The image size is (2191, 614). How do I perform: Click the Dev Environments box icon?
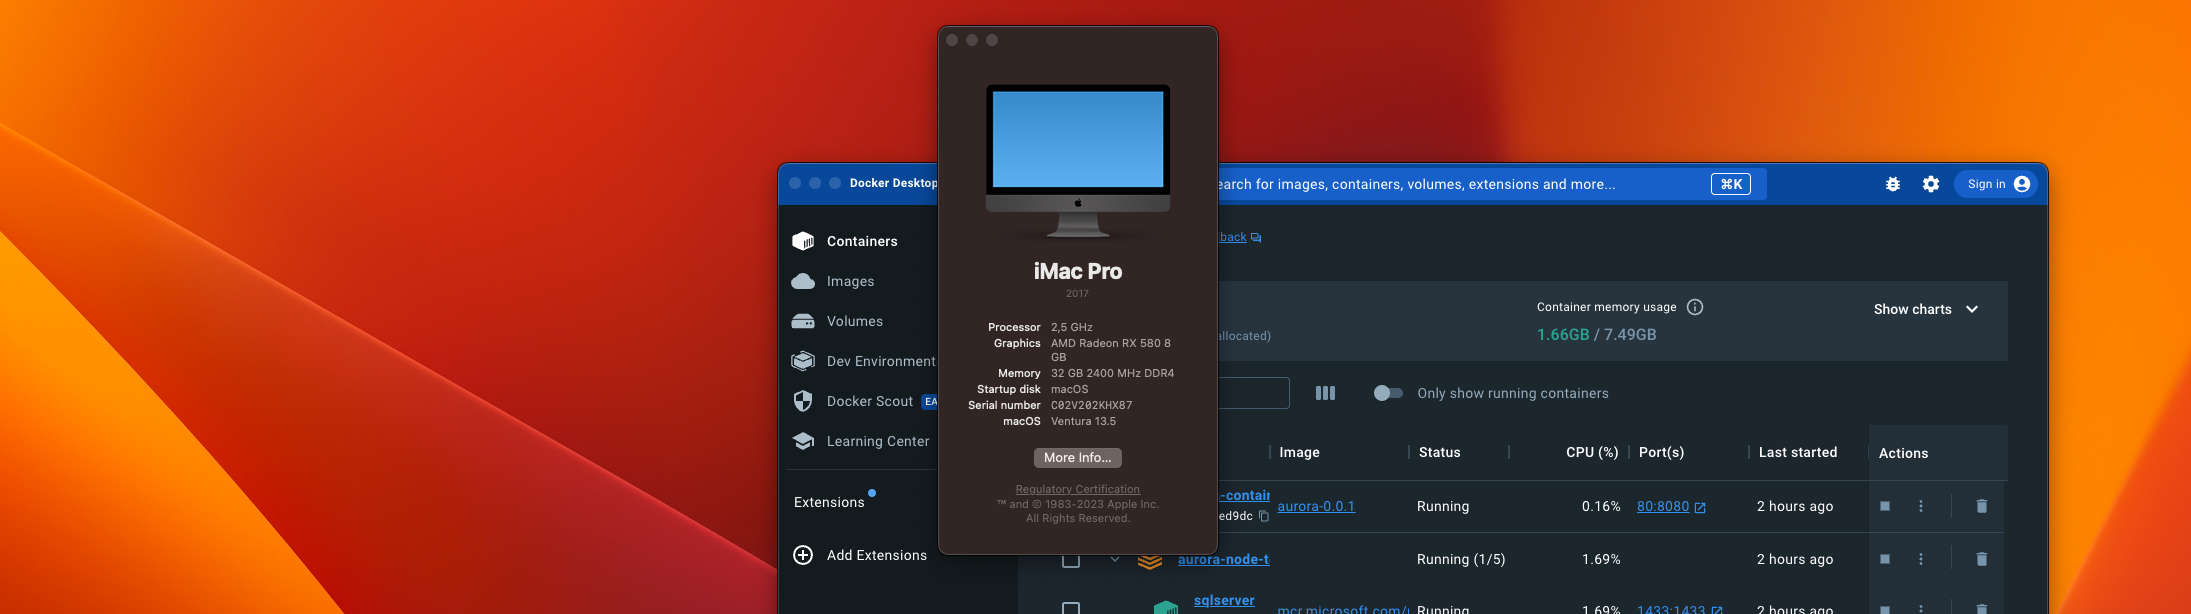[x=803, y=361]
